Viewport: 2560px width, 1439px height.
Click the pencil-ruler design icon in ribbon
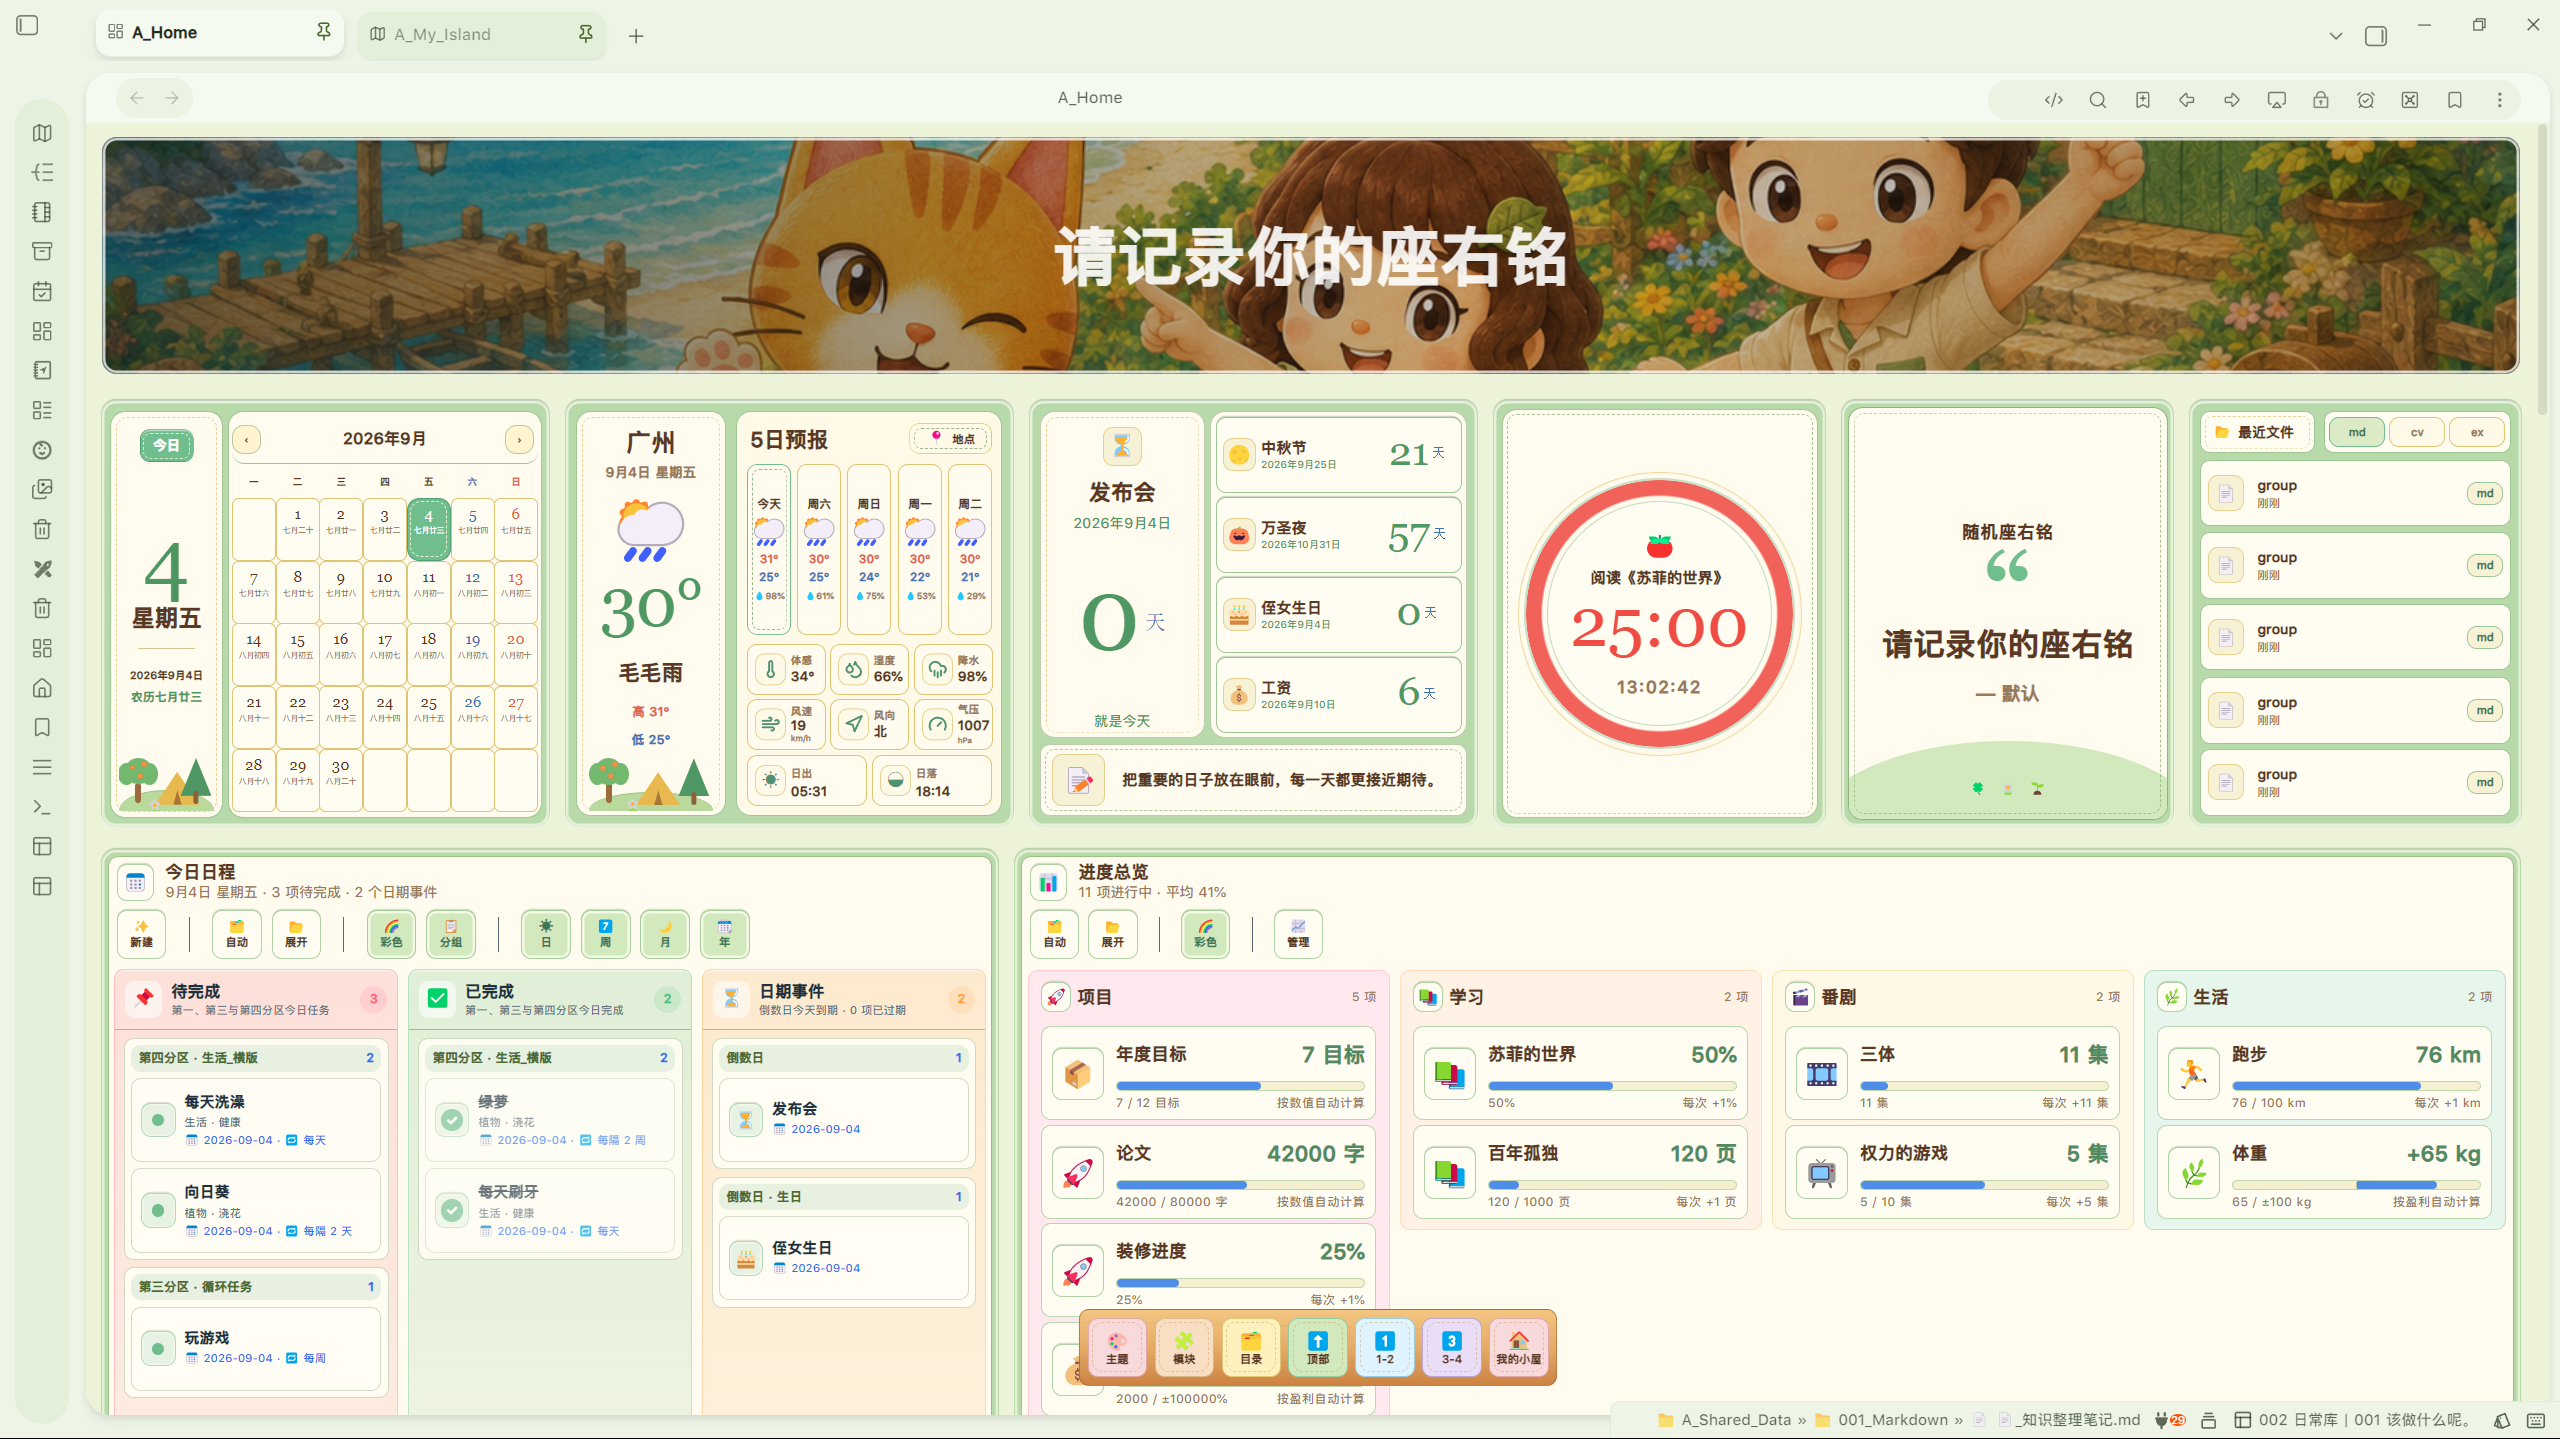[x=42, y=569]
